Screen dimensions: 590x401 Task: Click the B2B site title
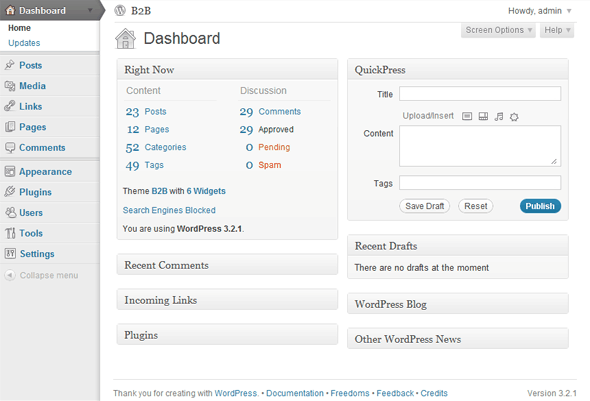(x=141, y=11)
